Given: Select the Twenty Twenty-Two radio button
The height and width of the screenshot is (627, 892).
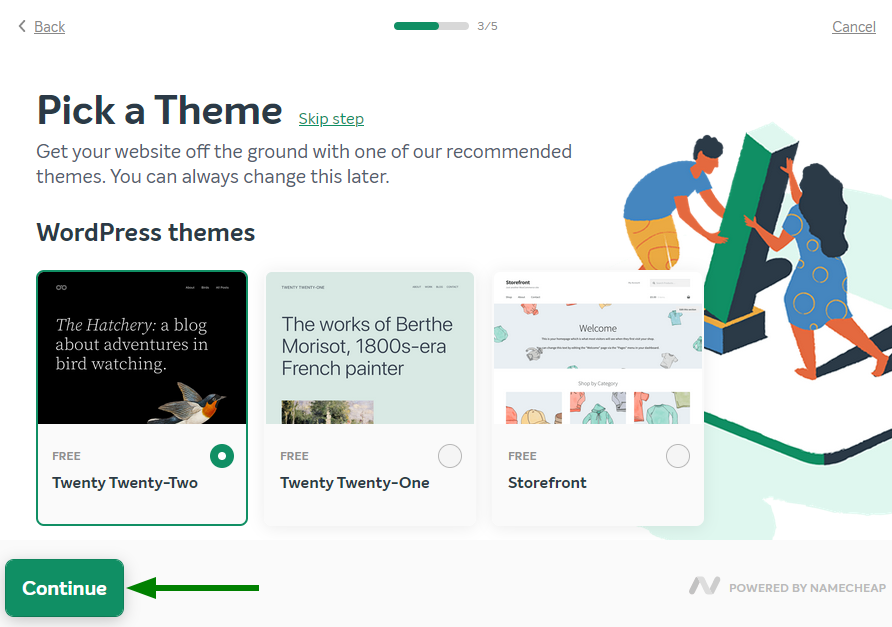Looking at the screenshot, I should pyautogui.click(x=222, y=456).
